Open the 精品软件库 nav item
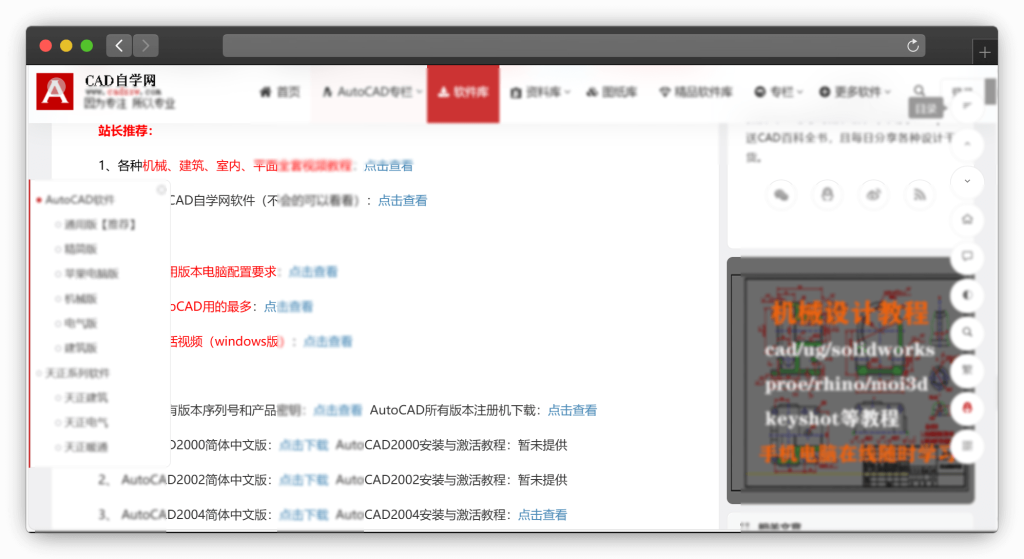The width and height of the screenshot is (1024, 559). [696, 92]
